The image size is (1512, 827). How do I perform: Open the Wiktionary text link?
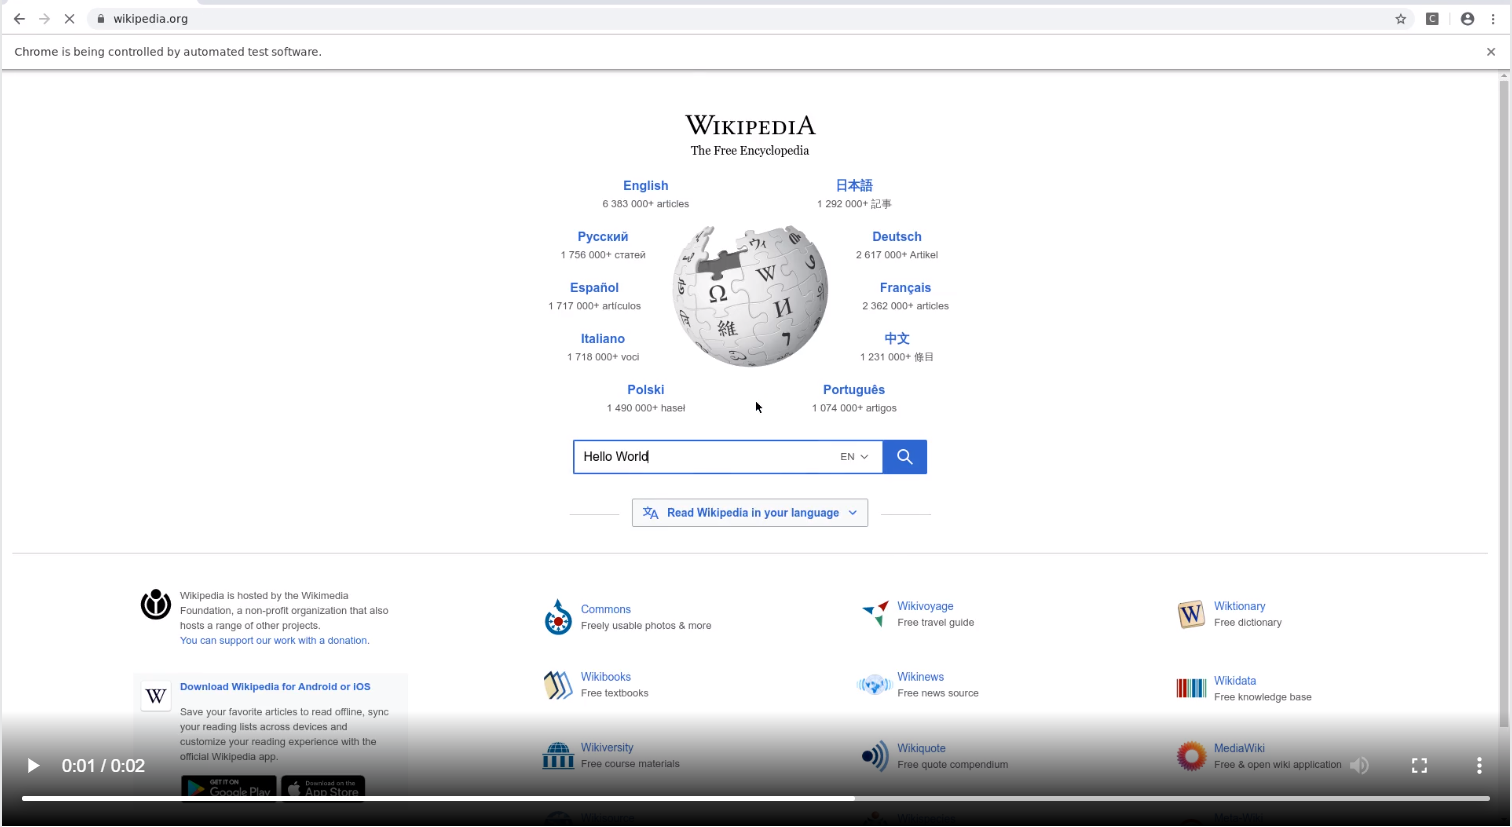coord(1240,607)
